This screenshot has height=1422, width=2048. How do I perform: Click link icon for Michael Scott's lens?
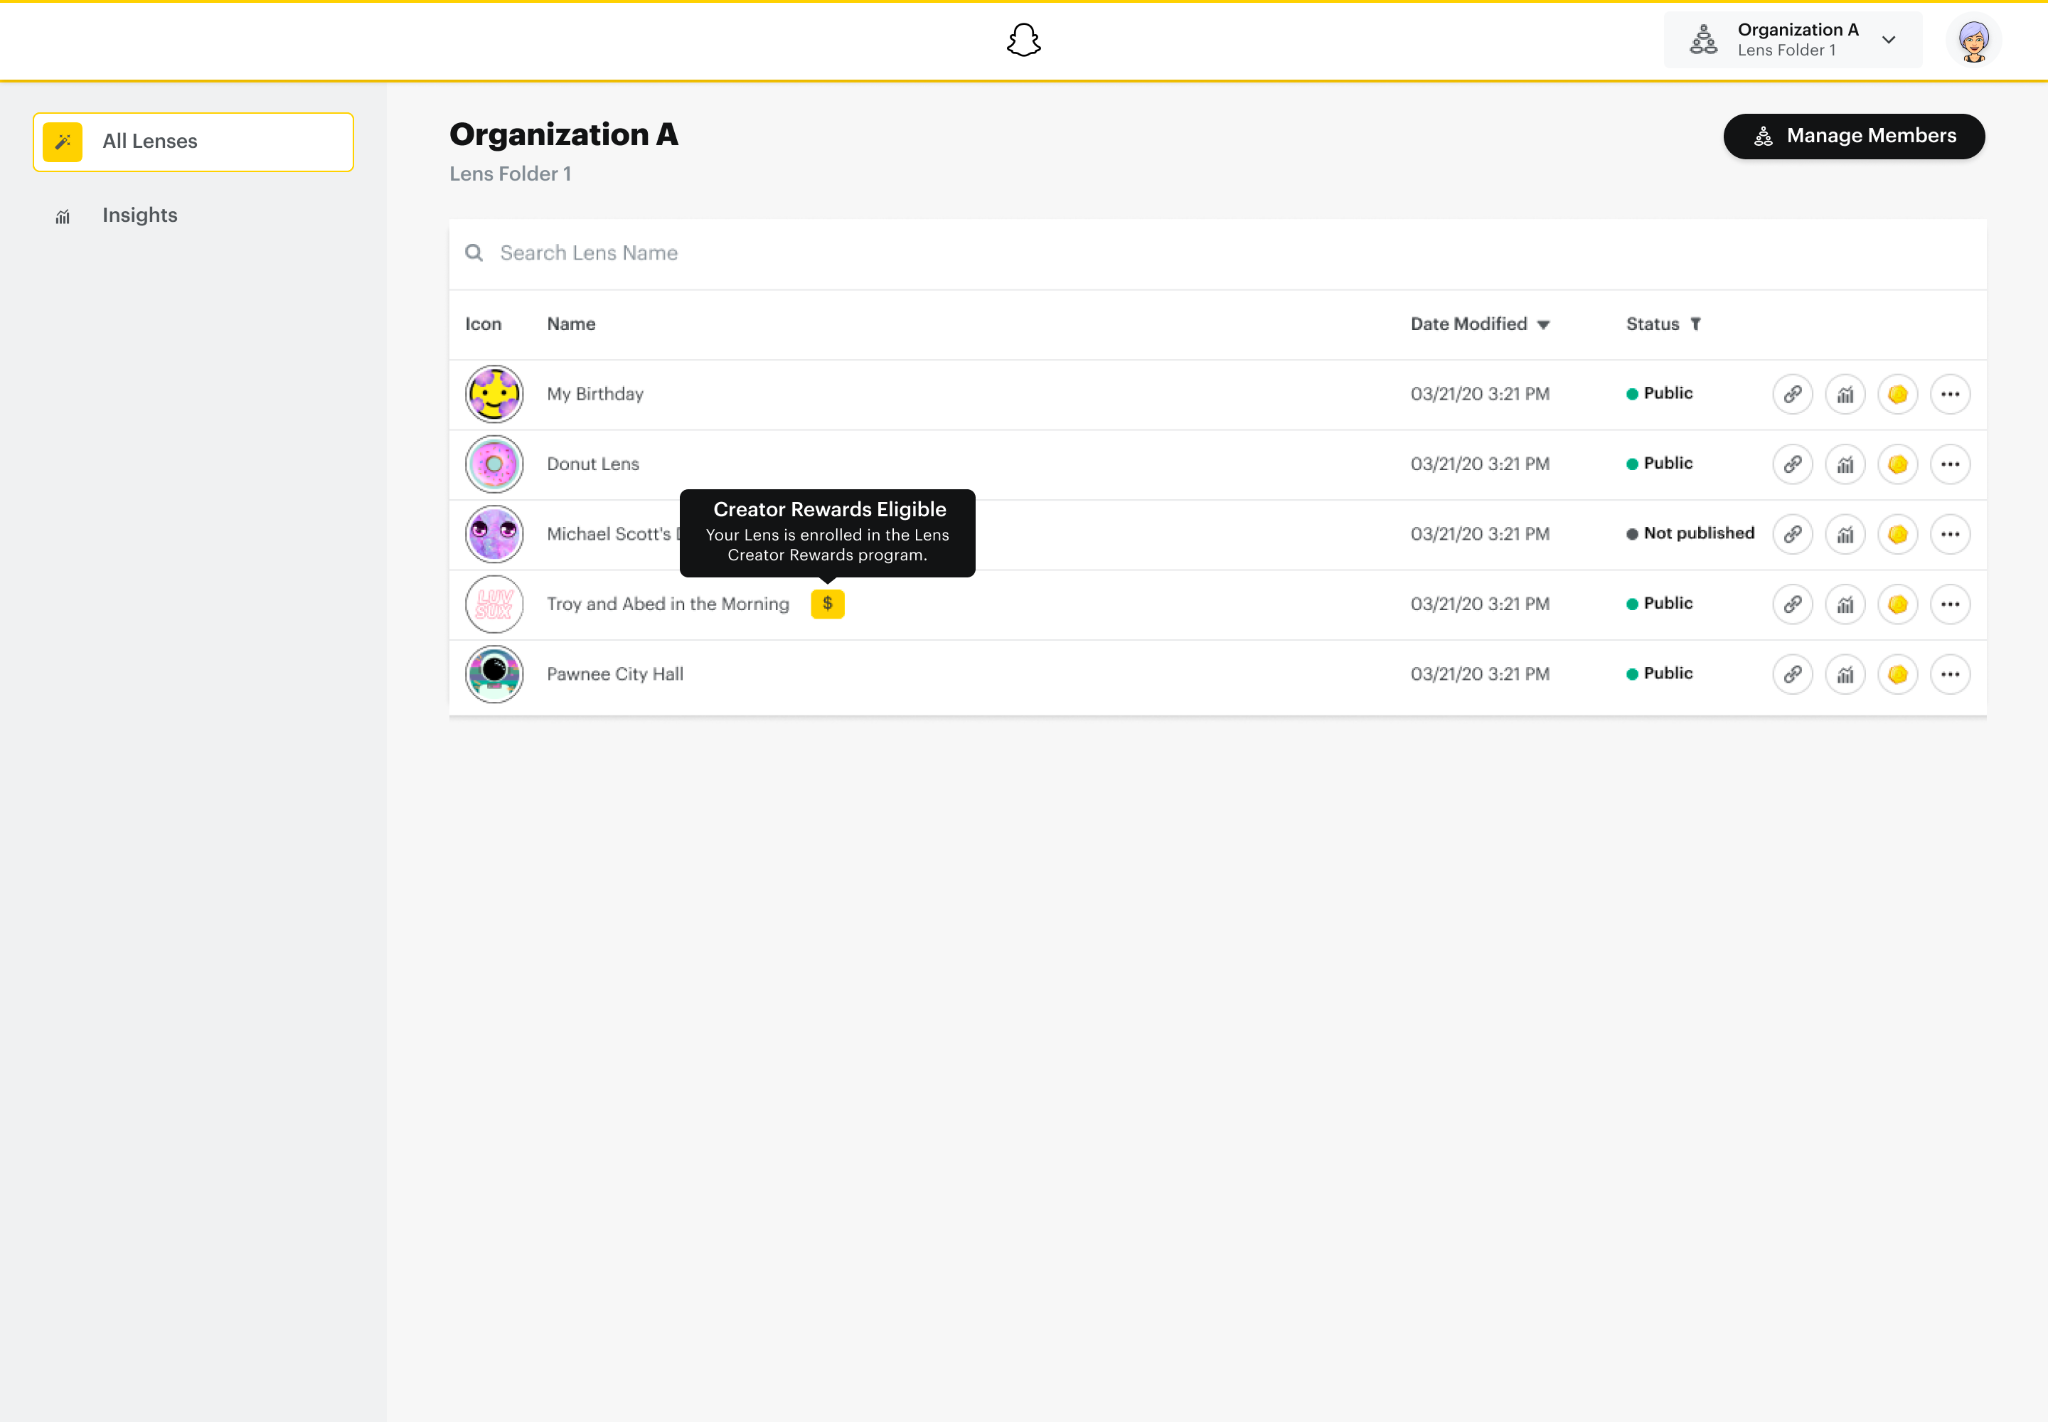coord(1792,534)
